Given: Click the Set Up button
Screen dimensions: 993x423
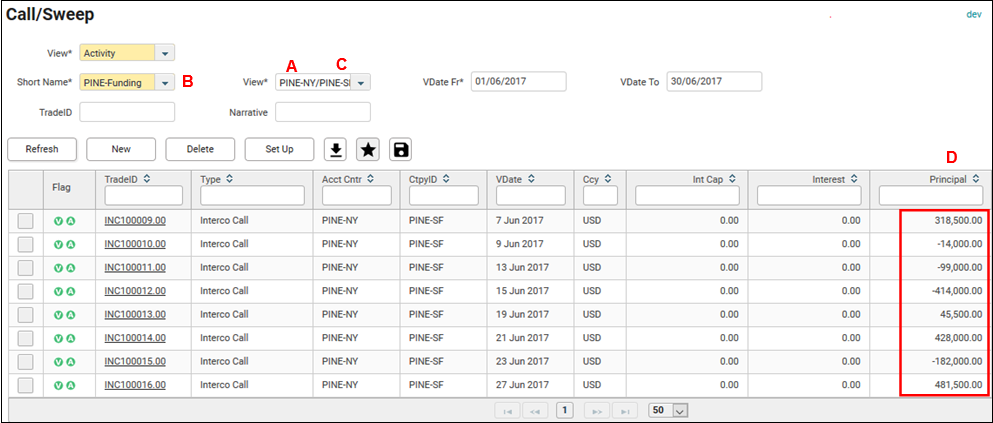Looking at the screenshot, I should (x=279, y=149).
